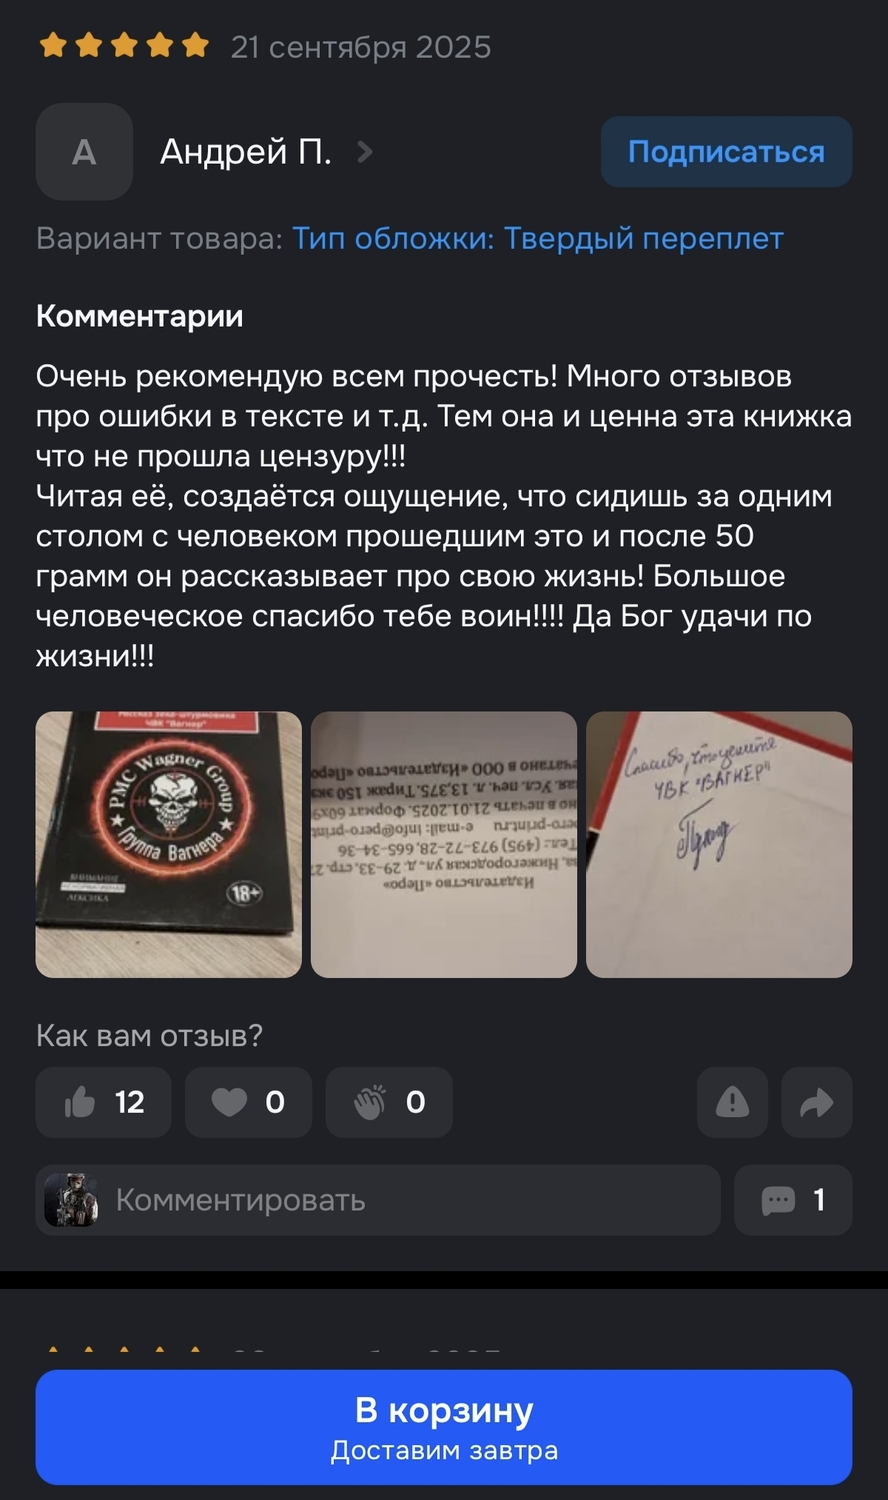Add item with В корзину button
888x1500 pixels.
click(444, 1427)
